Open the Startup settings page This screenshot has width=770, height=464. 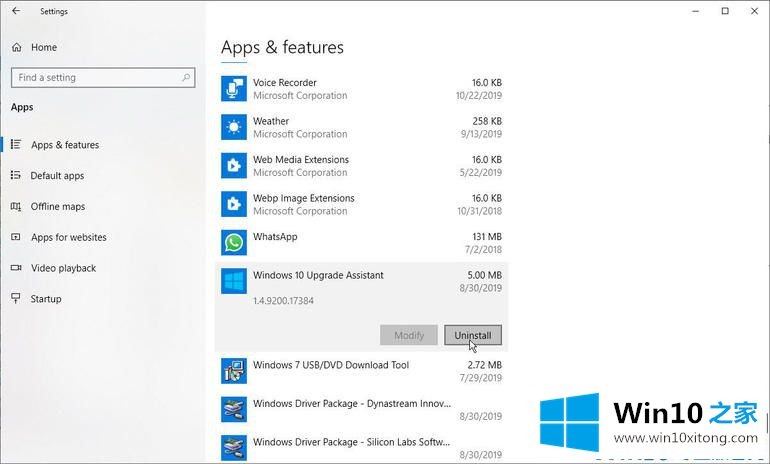pos(45,299)
